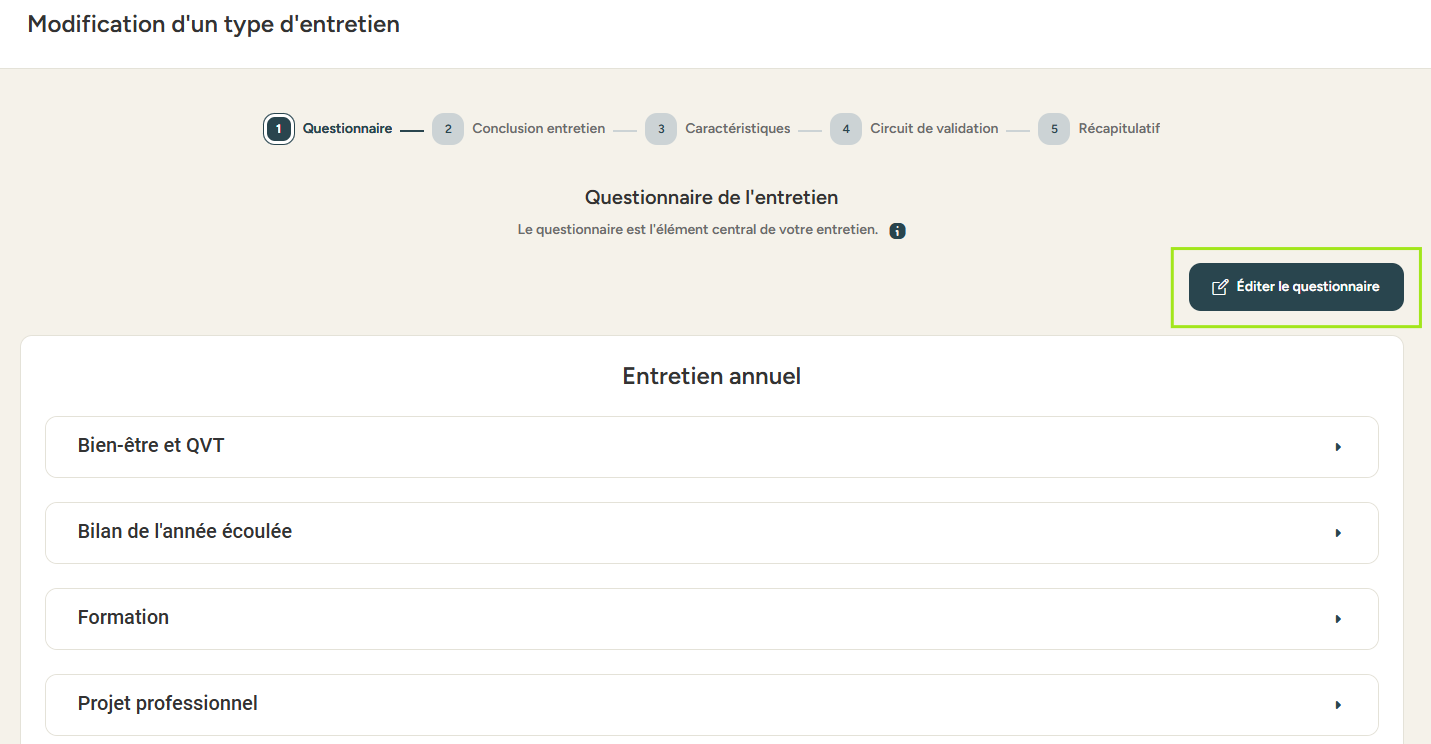The height and width of the screenshot is (744, 1431).
Task: Open the Bien-être et QVT section title
Action: 151,446
